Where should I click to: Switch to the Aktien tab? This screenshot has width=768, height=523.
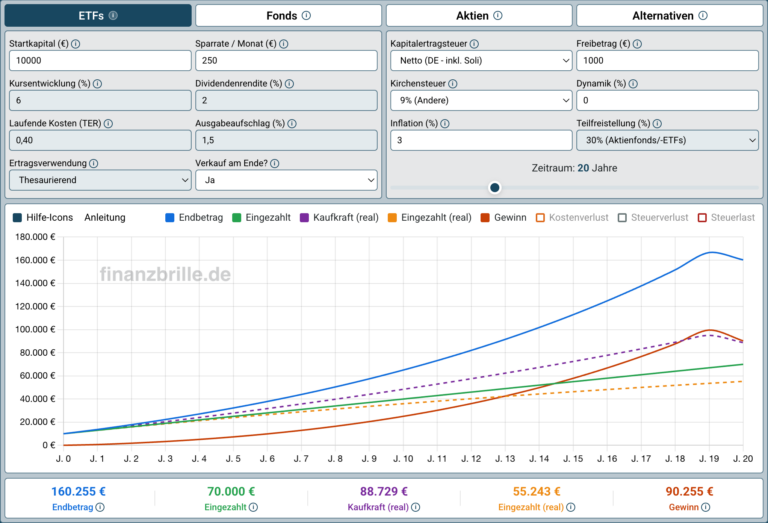tap(479, 16)
